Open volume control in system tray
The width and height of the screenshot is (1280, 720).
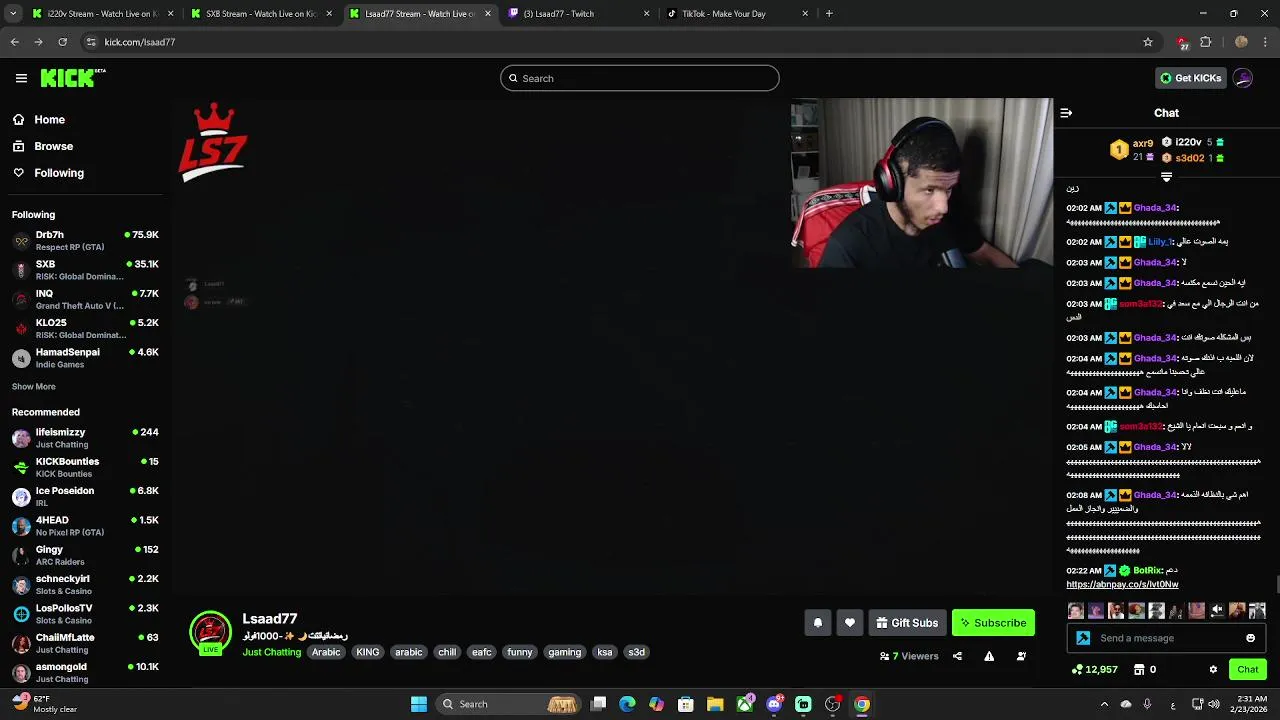point(1213,704)
